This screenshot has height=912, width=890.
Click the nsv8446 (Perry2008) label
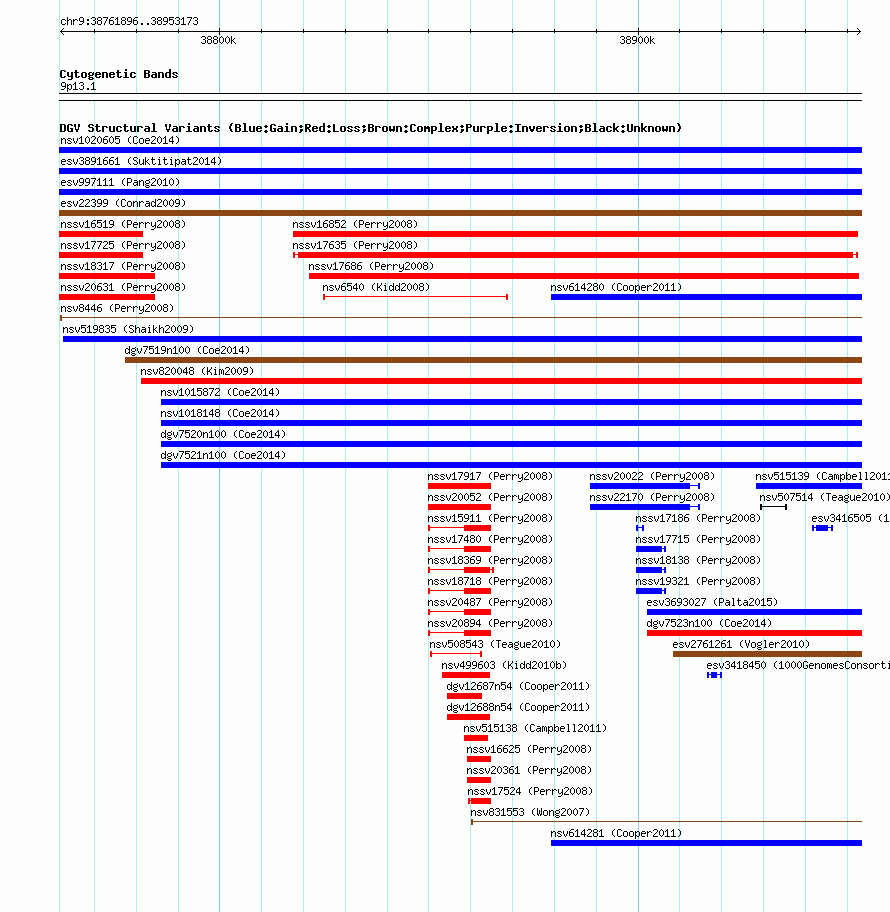pyautogui.click(x=117, y=308)
